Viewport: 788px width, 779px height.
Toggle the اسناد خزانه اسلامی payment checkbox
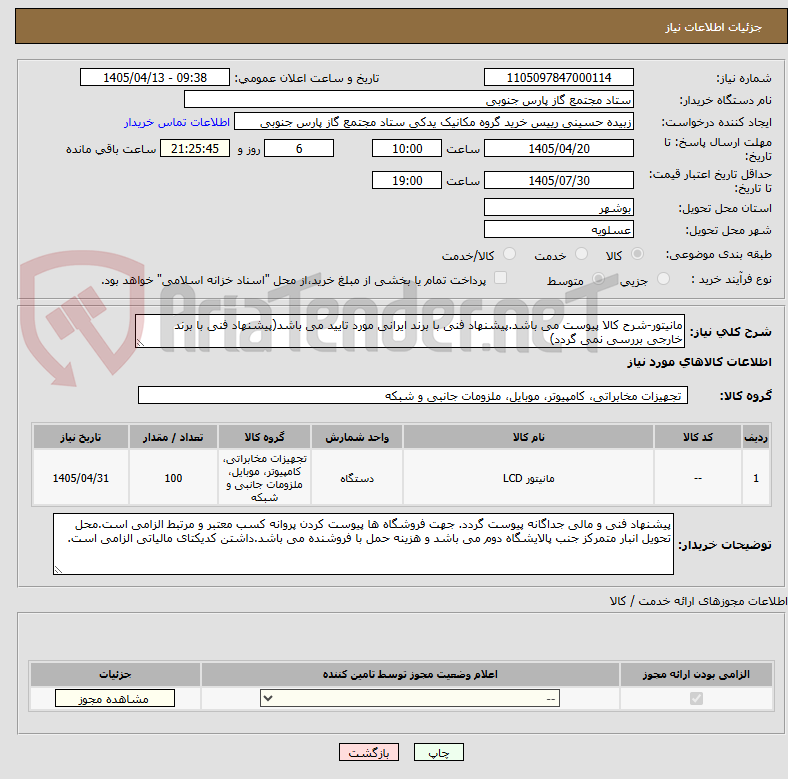tap(500, 278)
